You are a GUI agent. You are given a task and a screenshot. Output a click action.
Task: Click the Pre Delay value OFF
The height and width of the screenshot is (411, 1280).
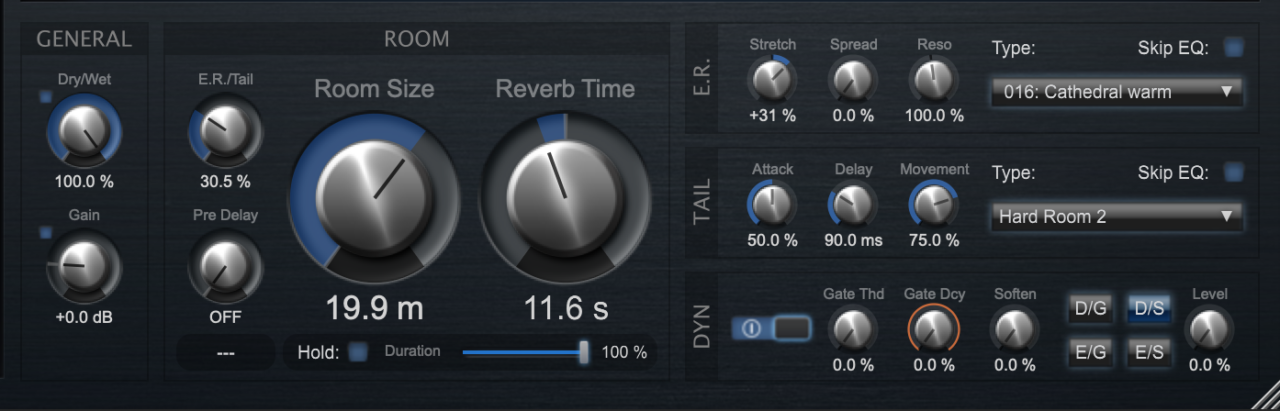(225, 317)
